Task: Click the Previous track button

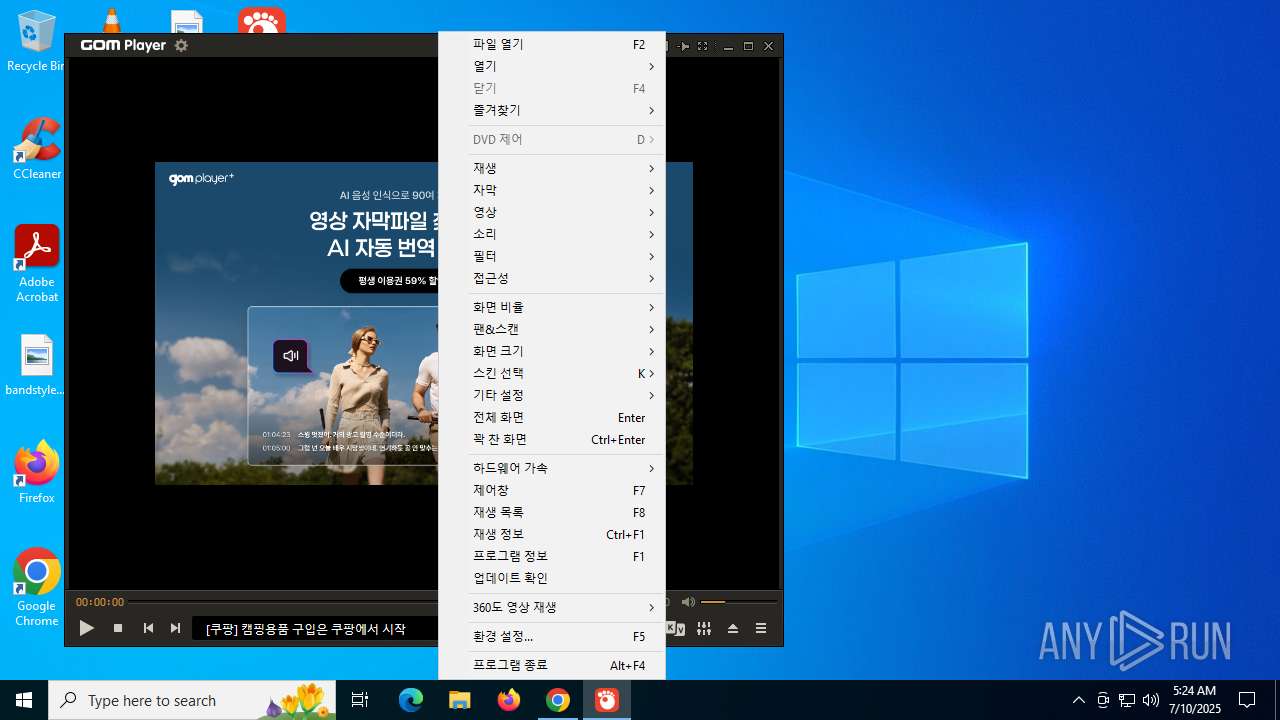Action: click(x=148, y=628)
